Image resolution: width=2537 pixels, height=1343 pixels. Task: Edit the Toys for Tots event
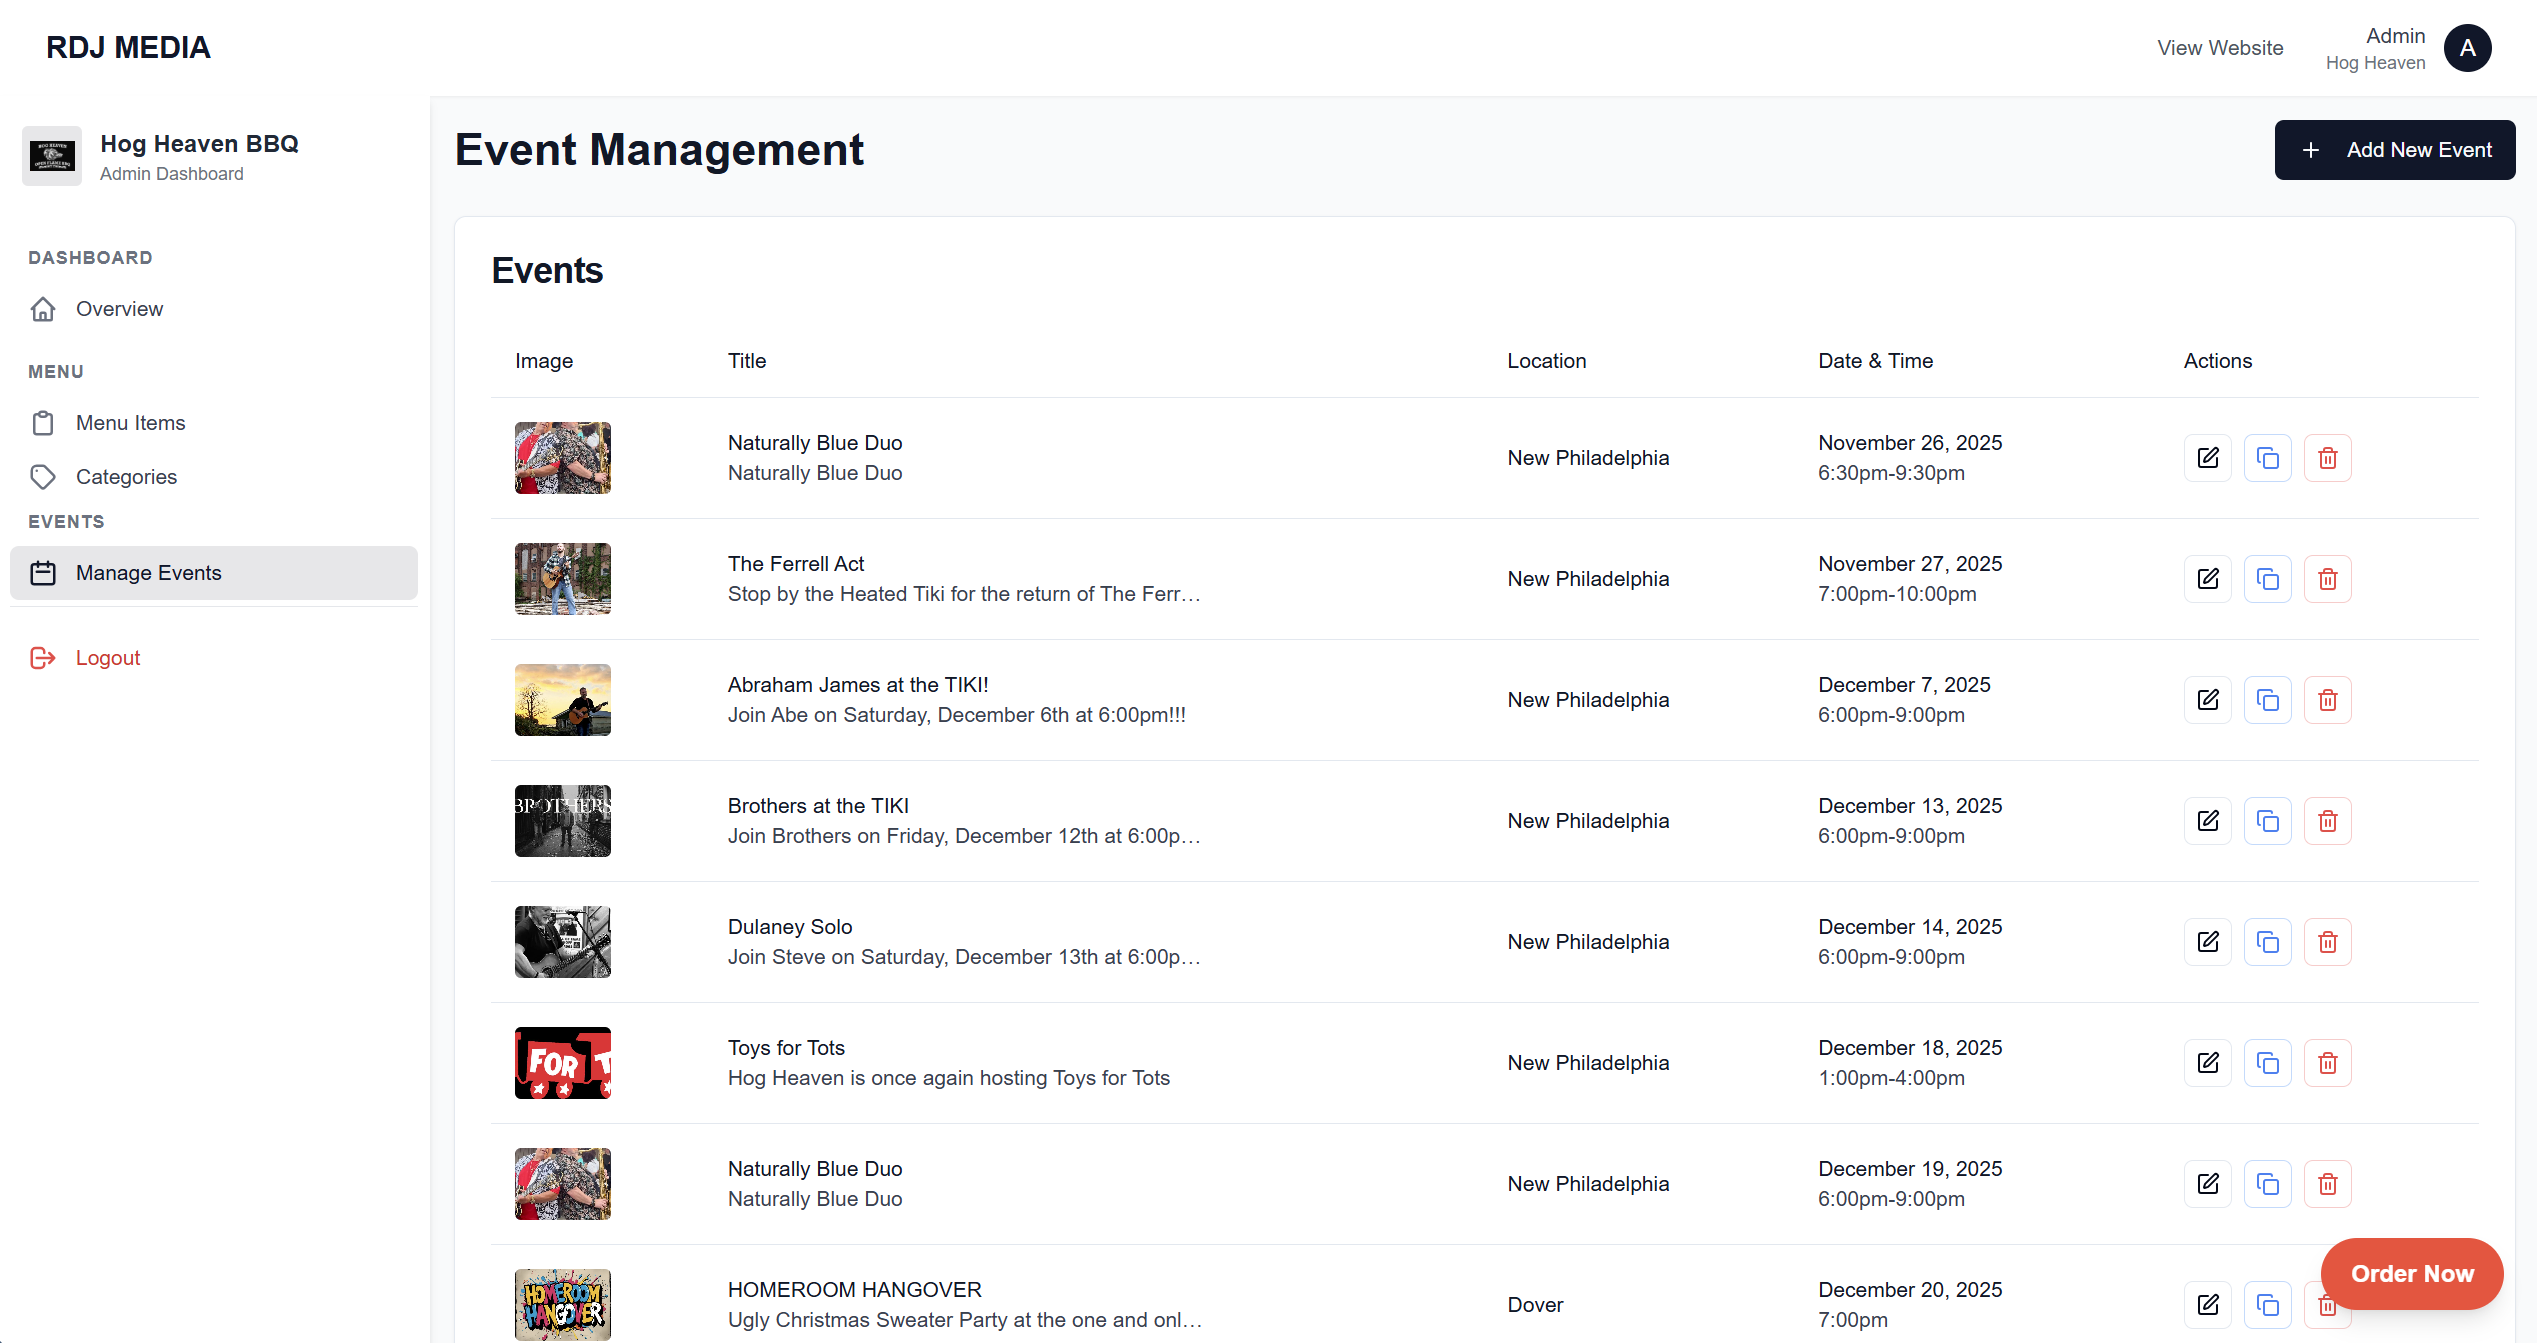pyautogui.click(x=2208, y=1062)
